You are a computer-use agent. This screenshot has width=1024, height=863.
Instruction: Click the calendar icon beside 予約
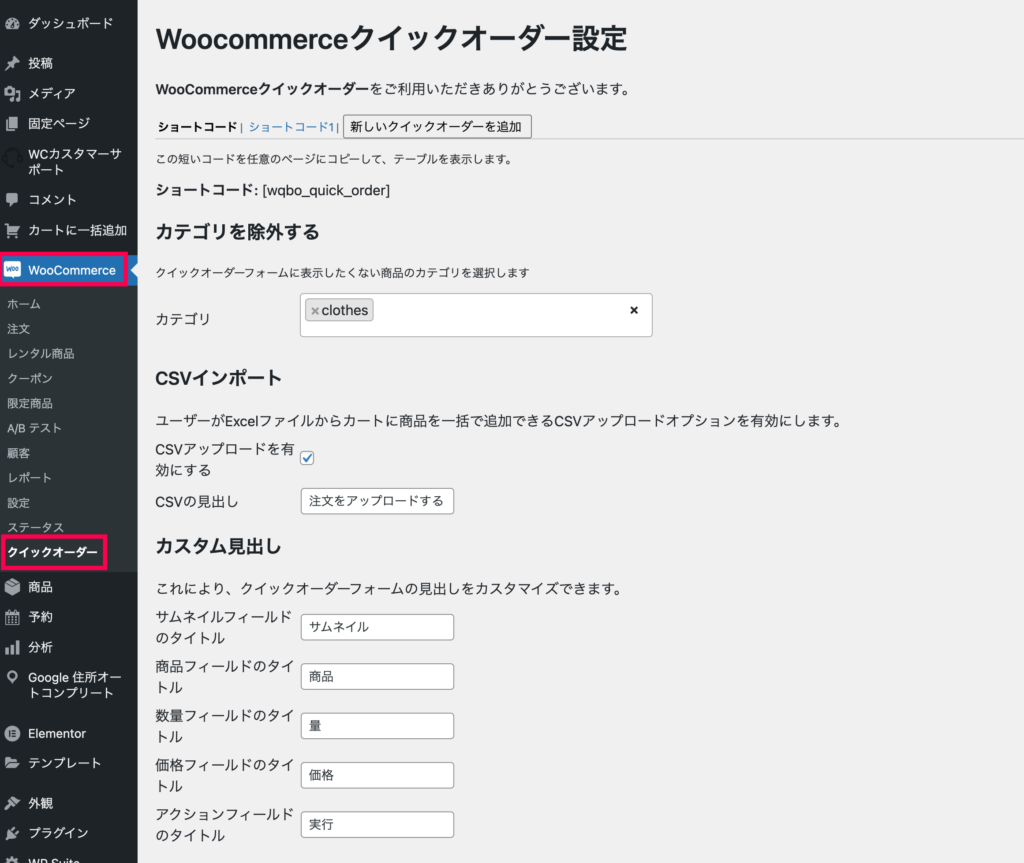pyautogui.click(x=12, y=617)
